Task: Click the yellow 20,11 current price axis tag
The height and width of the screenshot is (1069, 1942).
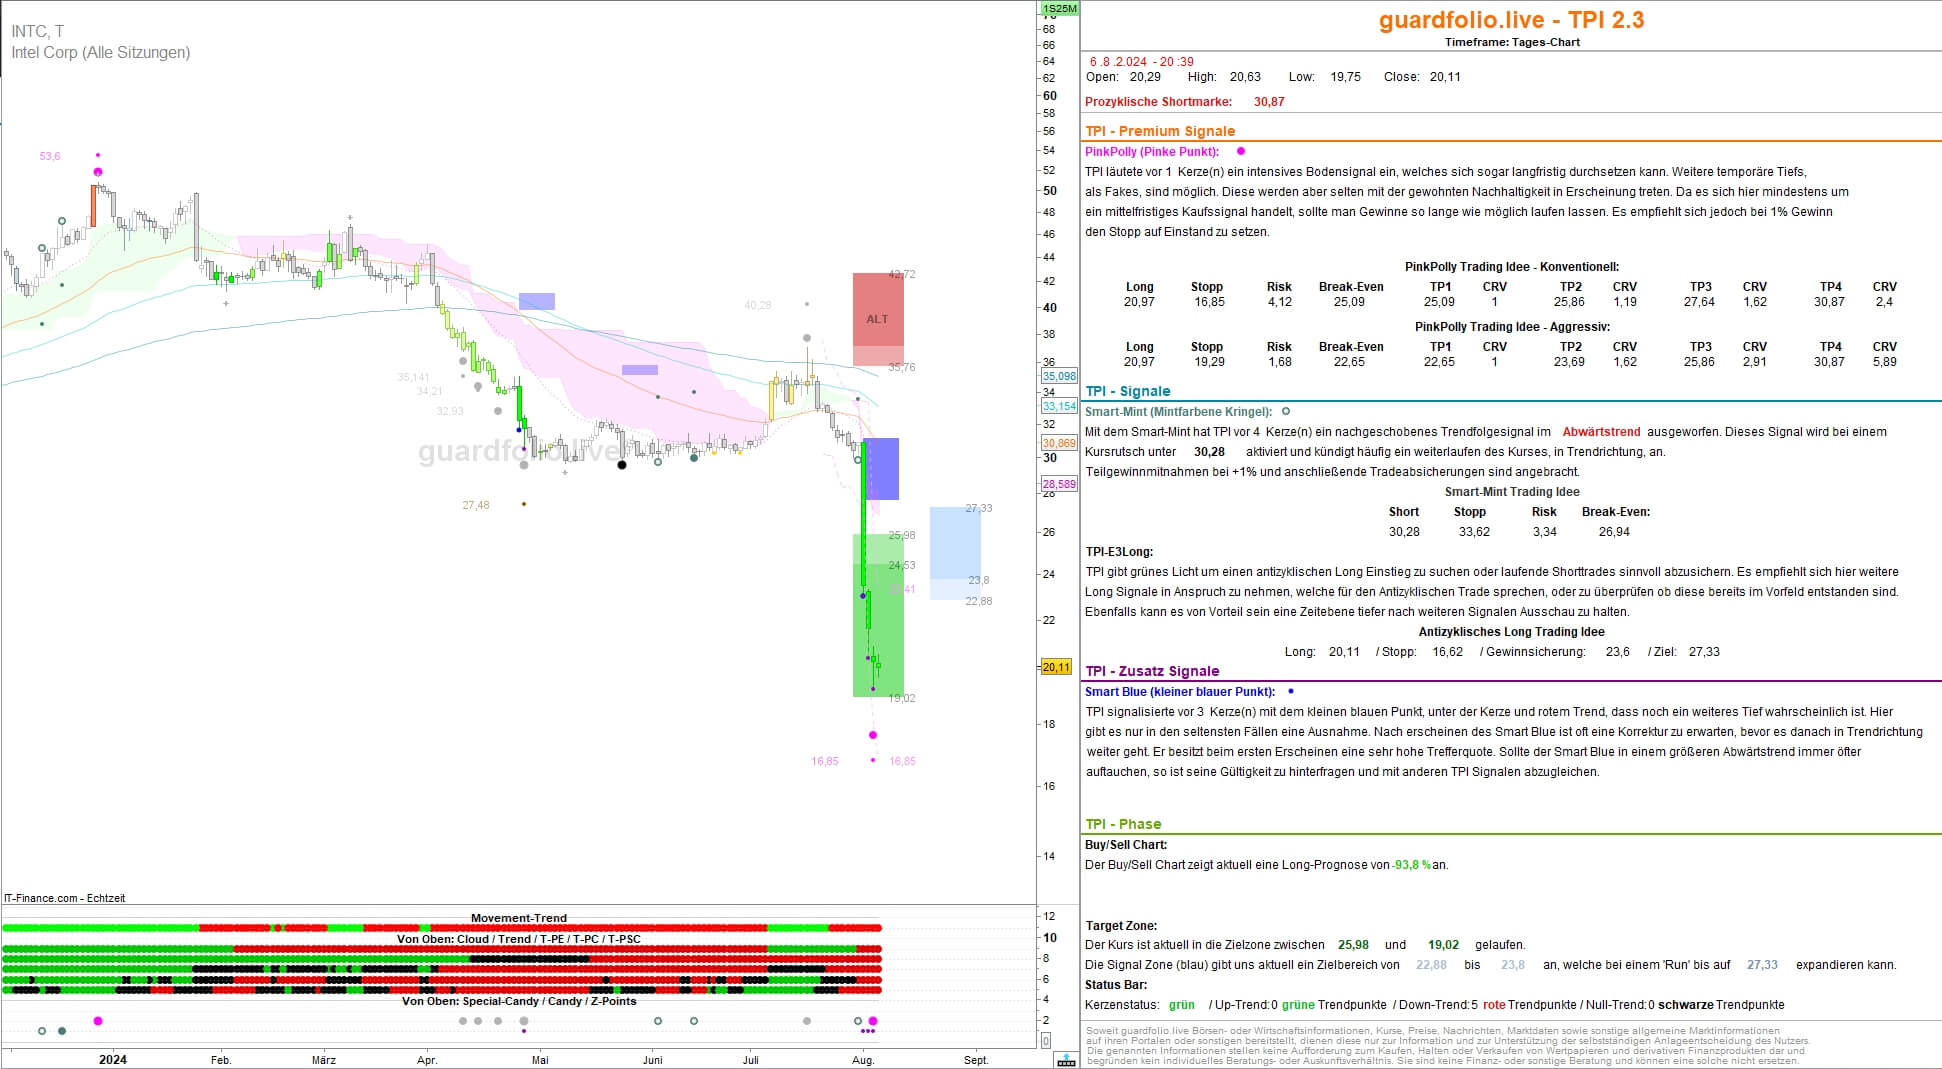Action: (x=1056, y=667)
